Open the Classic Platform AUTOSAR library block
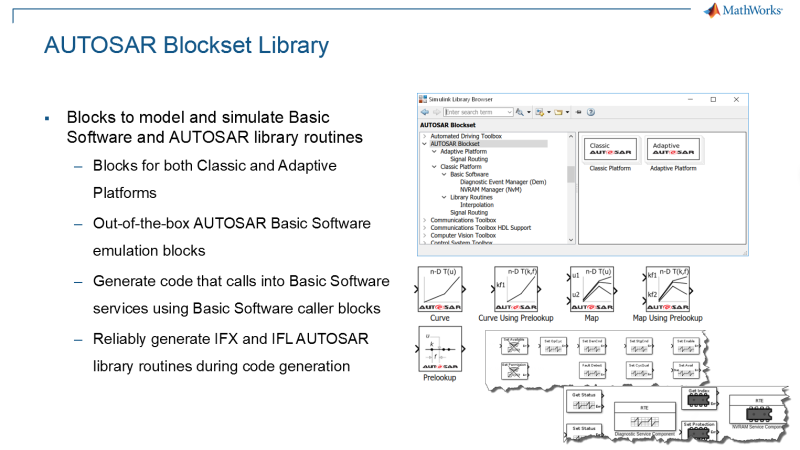This screenshot has width=800, height=450. (x=610, y=149)
